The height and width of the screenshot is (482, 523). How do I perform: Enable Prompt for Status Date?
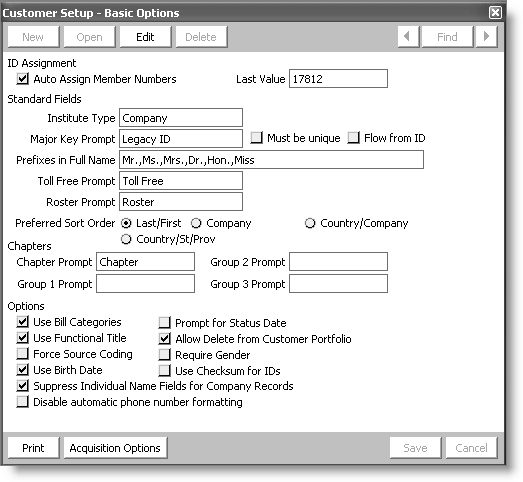tap(164, 323)
